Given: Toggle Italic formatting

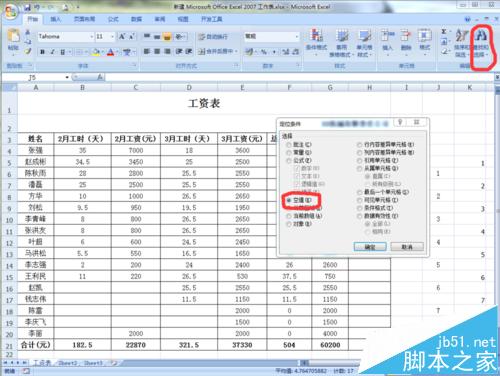Looking at the screenshot, I should point(52,52).
